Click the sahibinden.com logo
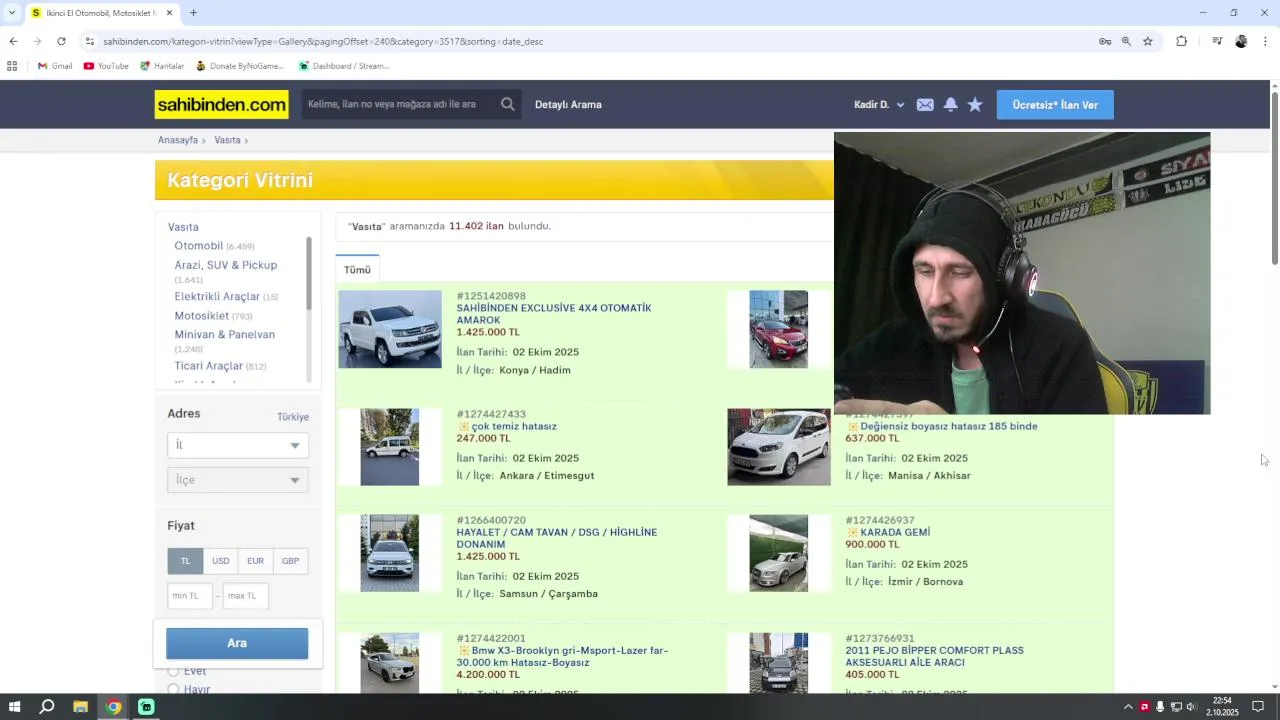The width and height of the screenshot is (1280, 720). click(221, 104)
